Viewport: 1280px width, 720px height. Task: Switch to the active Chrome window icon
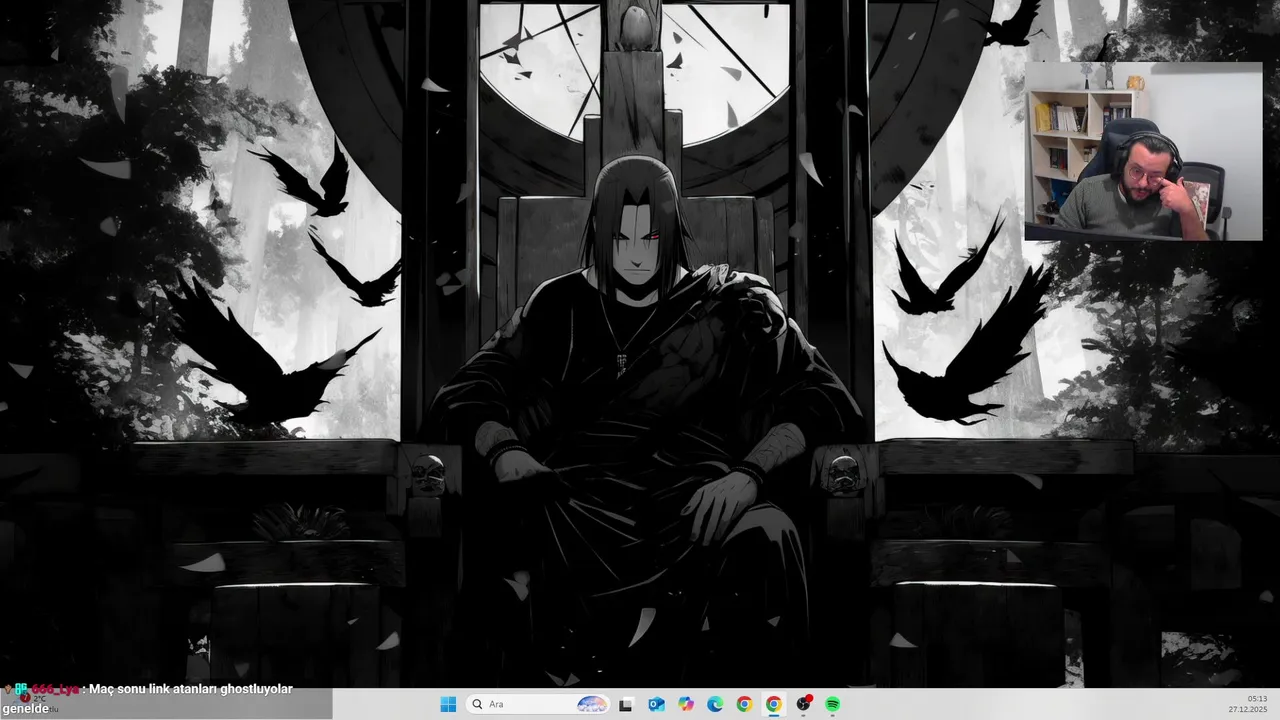(x=773, y=704)
